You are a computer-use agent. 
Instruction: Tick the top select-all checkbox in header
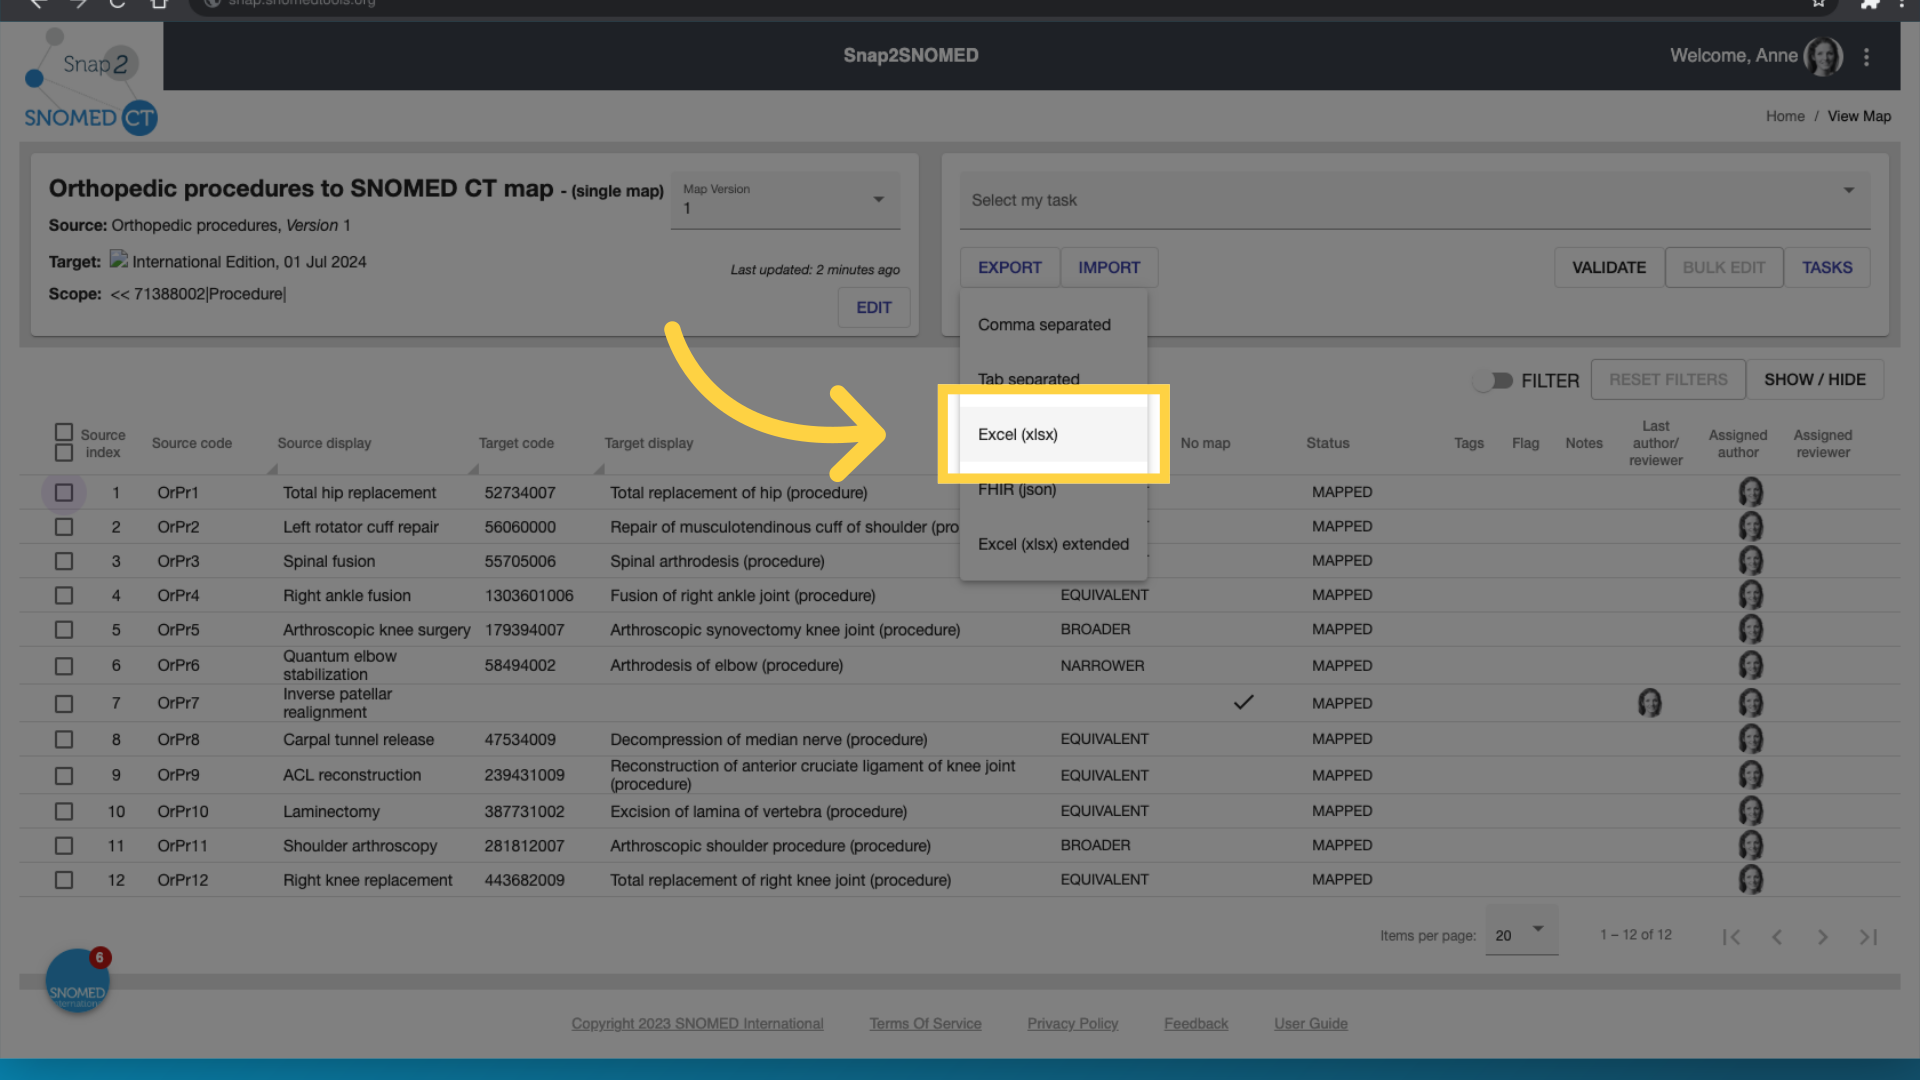64,432
